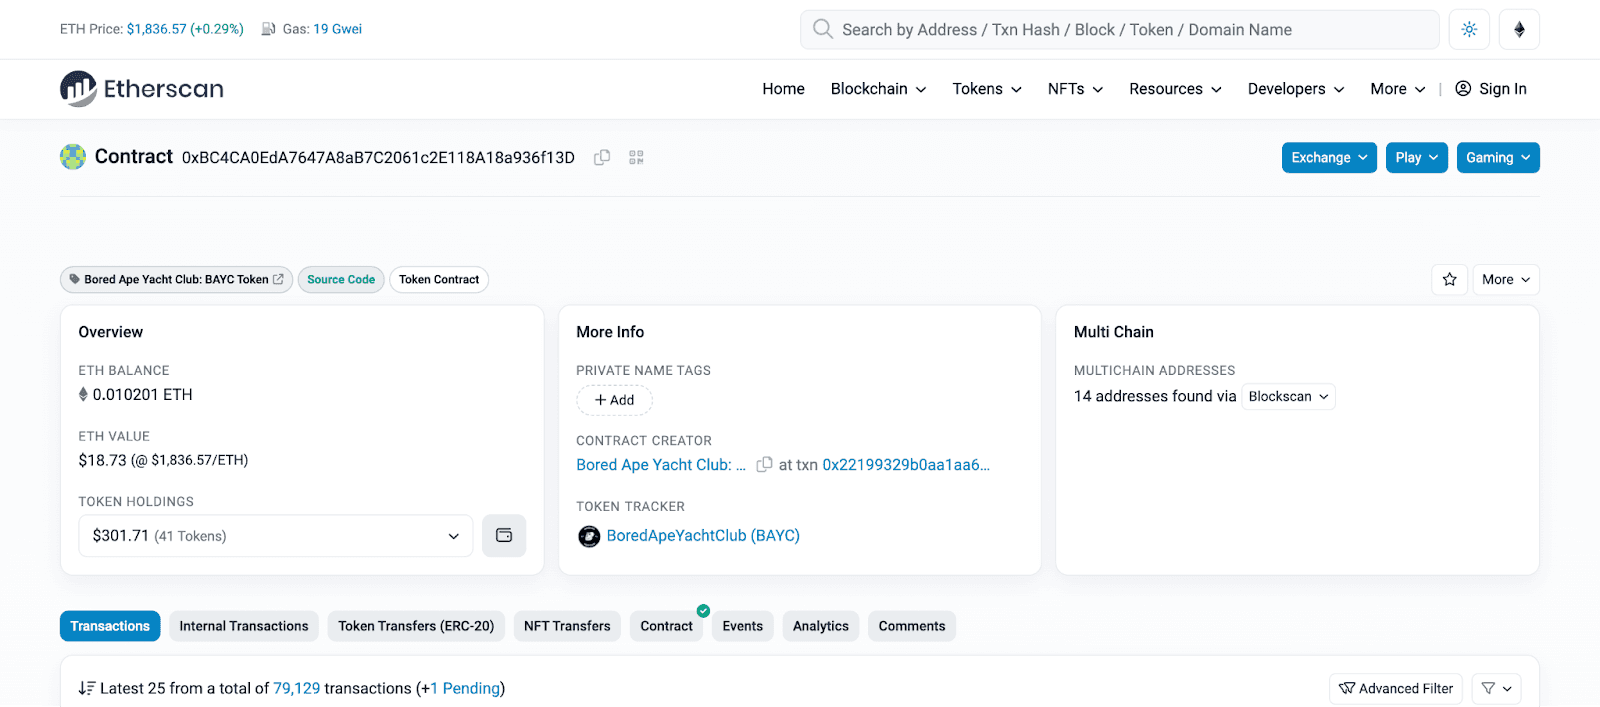The image size is (1600, 707).
Task: Open the Advanced Filter button
Action: pos(1396,688)
